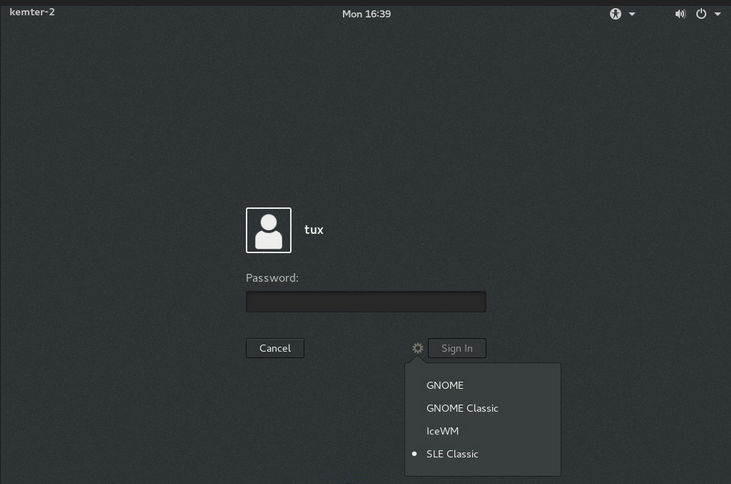Click the Password label text
This screenshot has height=484, width=731.
point(272,278)
